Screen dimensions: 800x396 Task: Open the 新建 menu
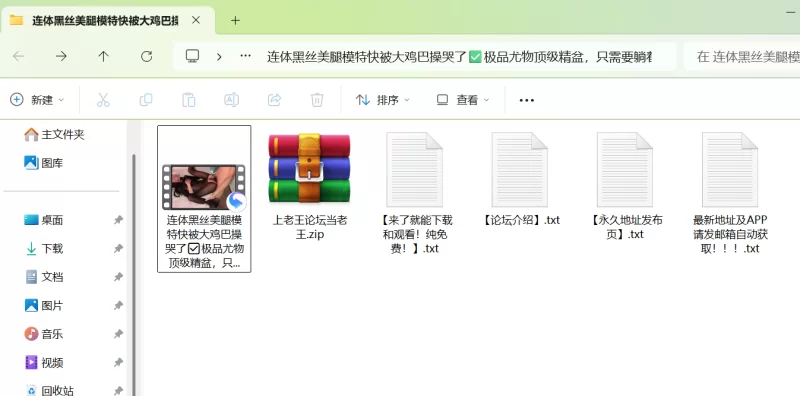(x=37, y=100)
